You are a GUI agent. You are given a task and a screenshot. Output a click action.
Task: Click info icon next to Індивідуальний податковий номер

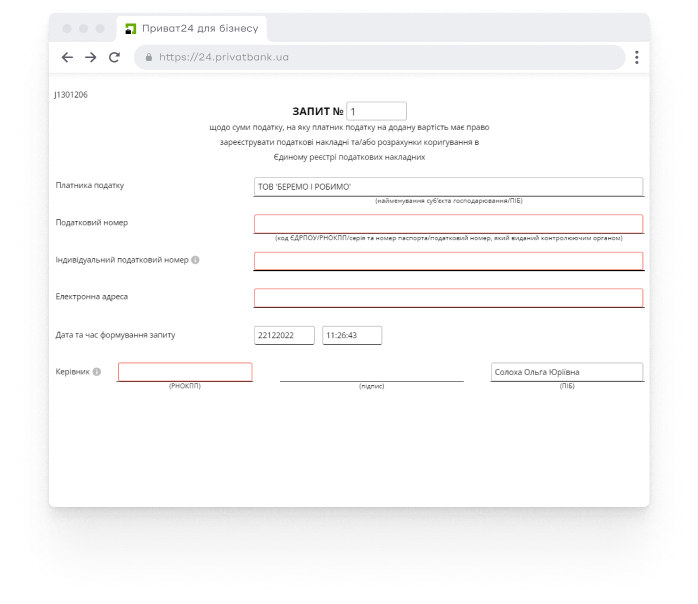click(195, 260)
